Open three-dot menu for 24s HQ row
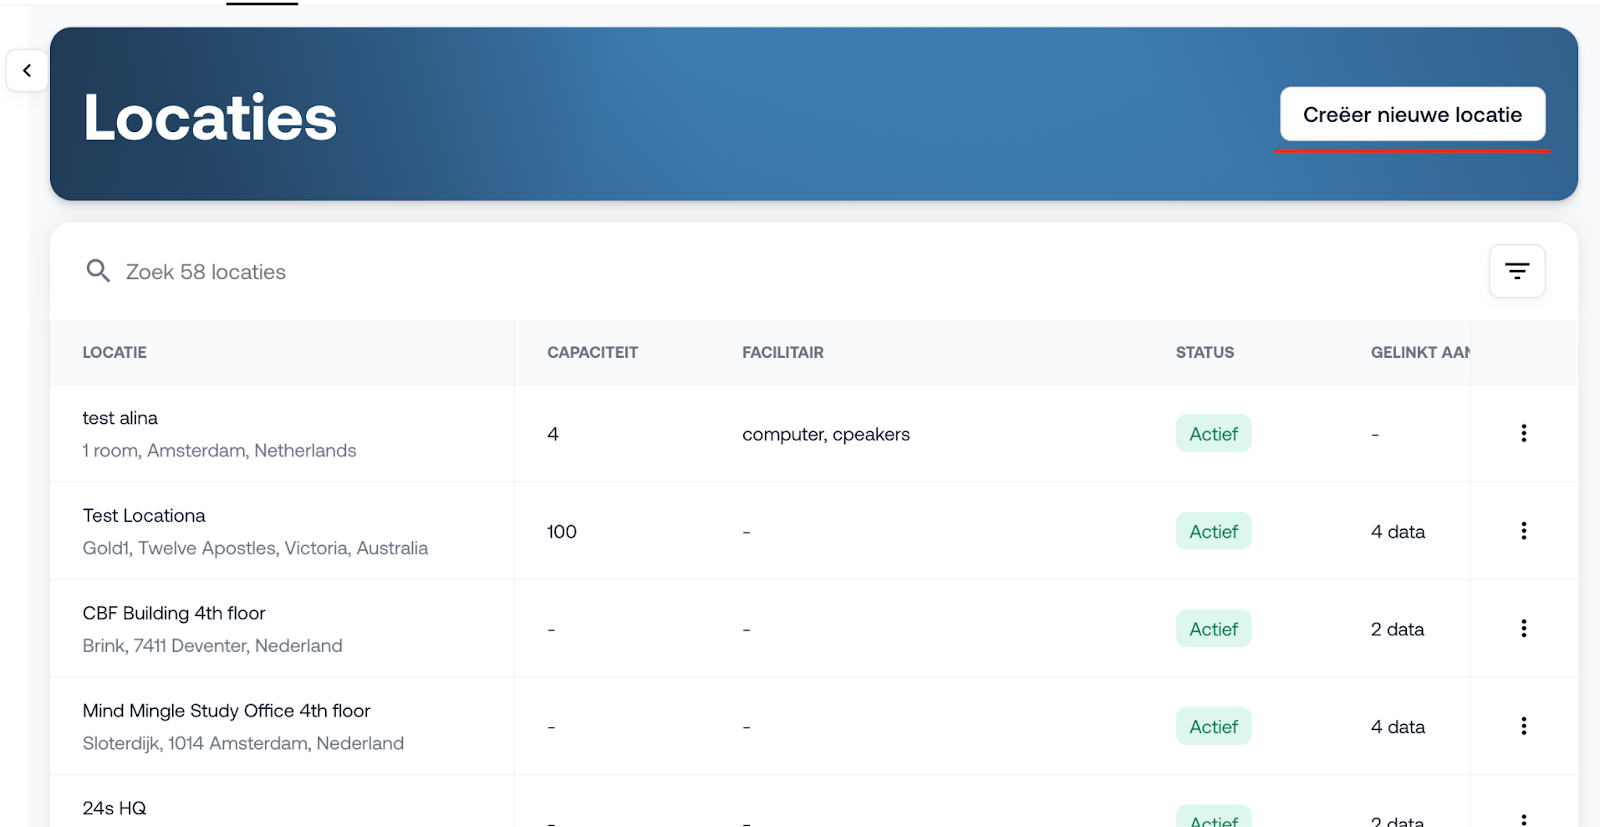1600x827 pixels. [x=1523, y=819]
